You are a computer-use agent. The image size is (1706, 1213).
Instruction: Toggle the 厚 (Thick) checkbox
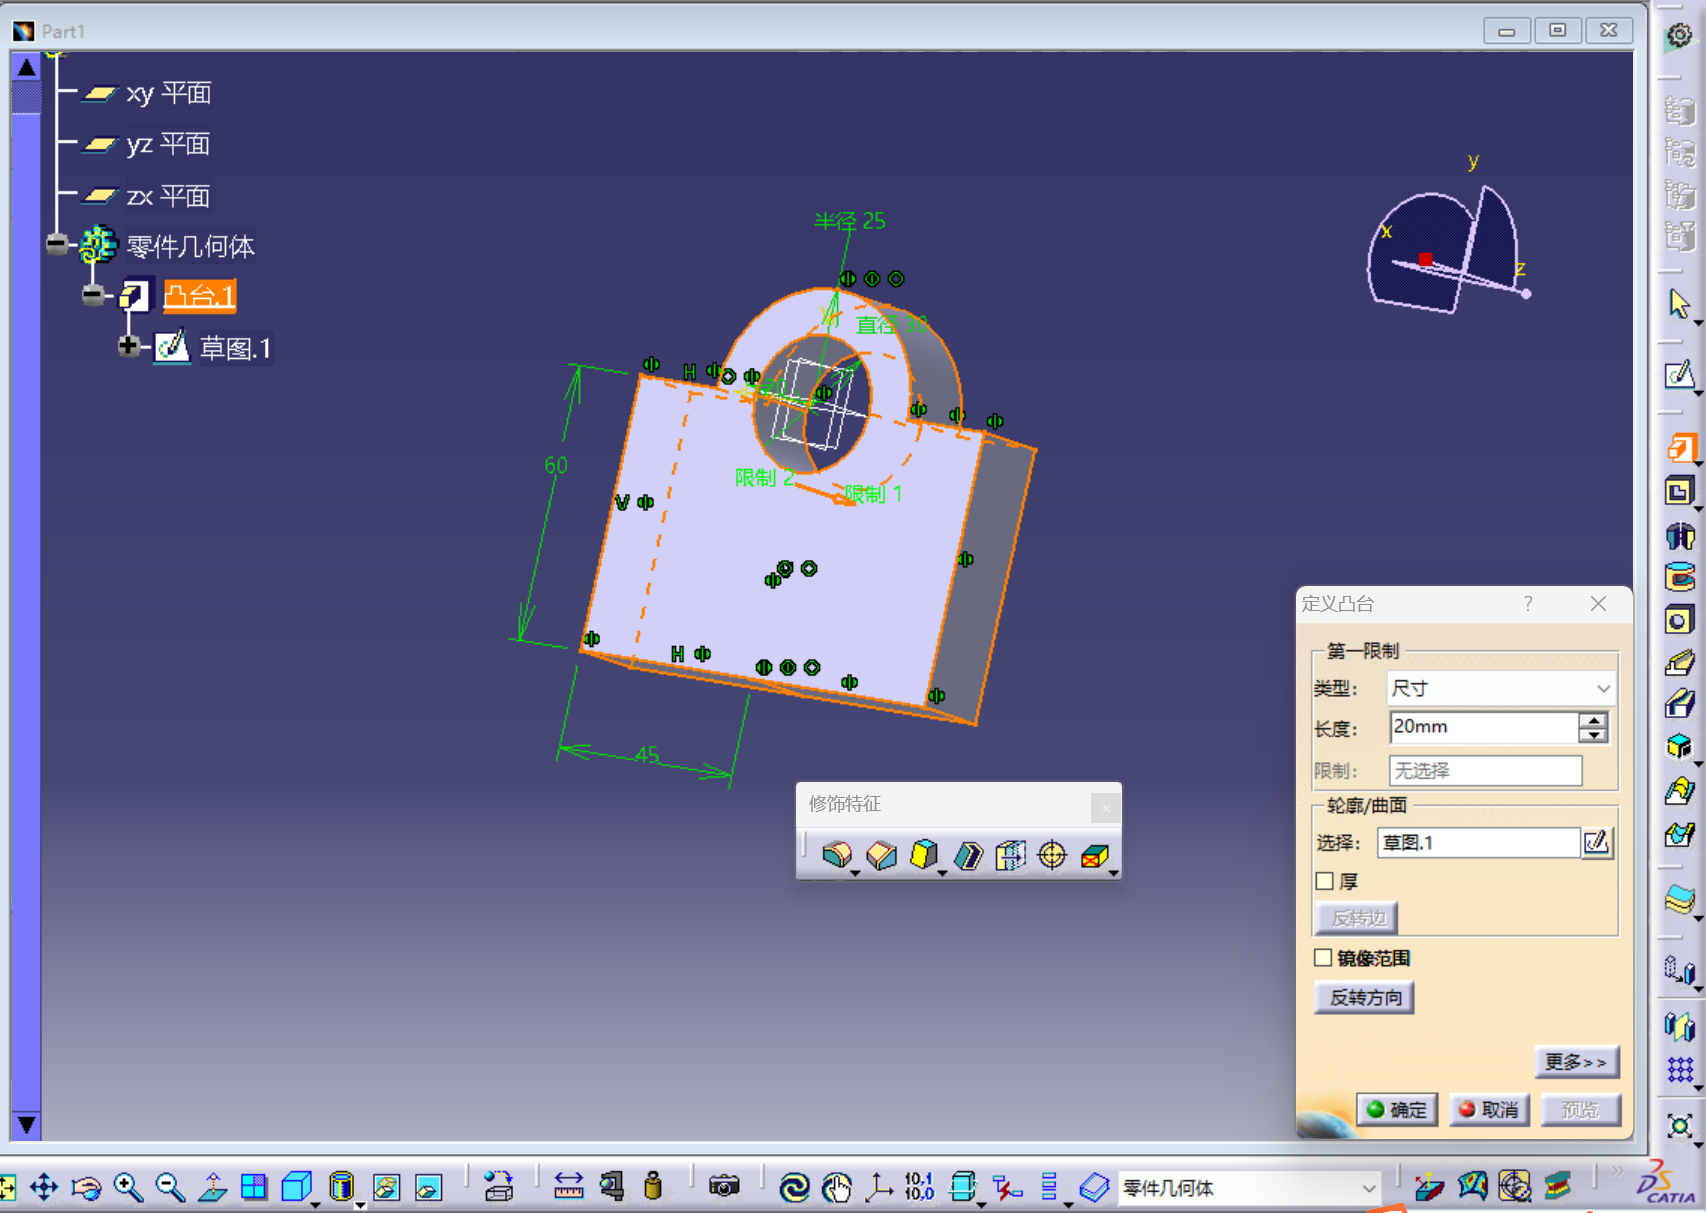pos(1325,881)
